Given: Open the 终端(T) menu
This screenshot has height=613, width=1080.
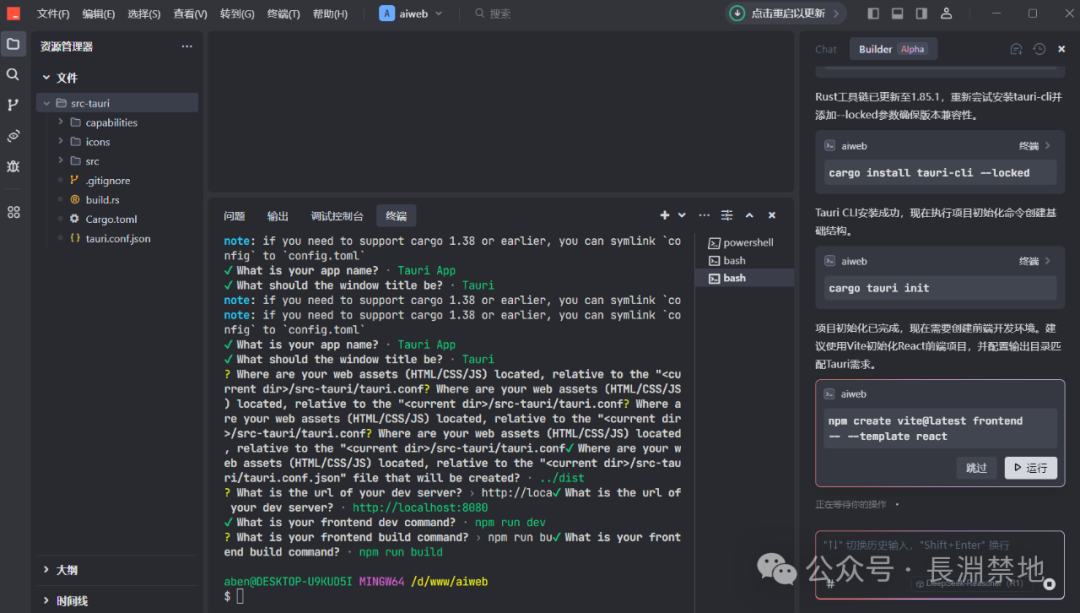Looking at the screenshot, I should (x=283, y=14).
